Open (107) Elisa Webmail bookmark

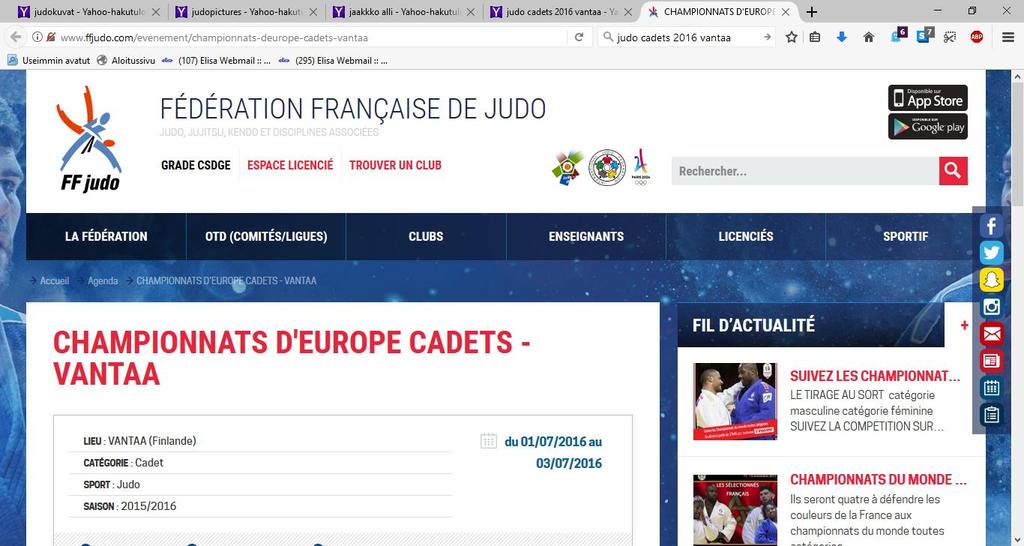point(216,61)
